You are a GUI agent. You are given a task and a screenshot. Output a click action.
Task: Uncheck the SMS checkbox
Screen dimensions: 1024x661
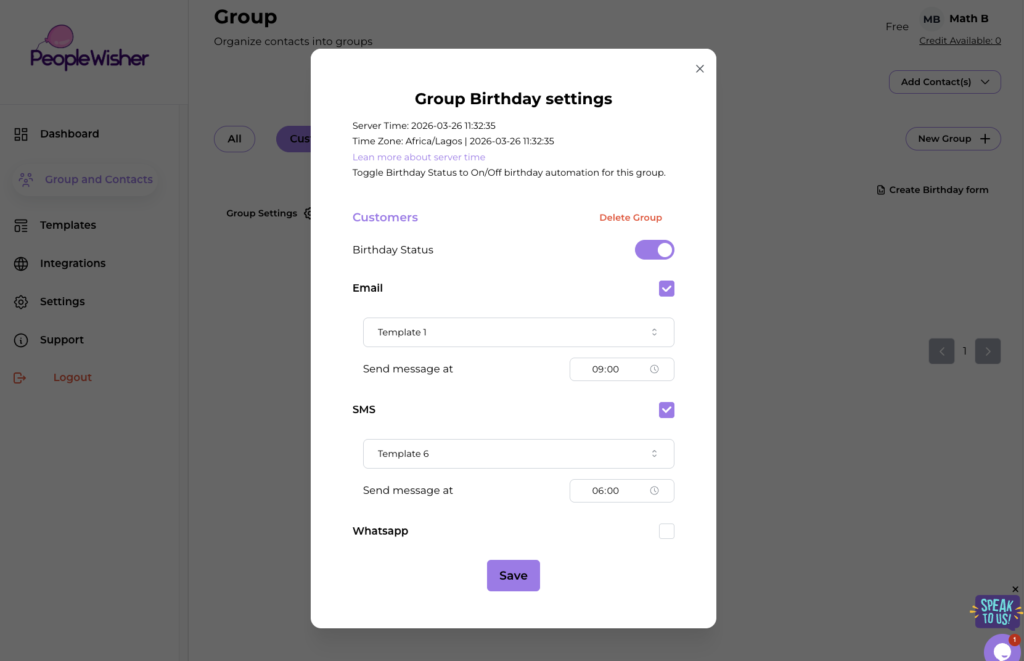pyautogui.click(x=667, y=410)
